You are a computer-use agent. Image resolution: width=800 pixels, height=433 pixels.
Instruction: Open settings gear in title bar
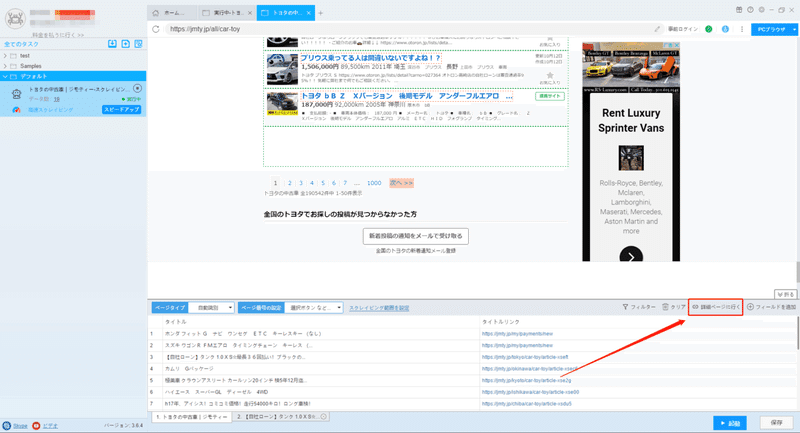coord(761,10)
